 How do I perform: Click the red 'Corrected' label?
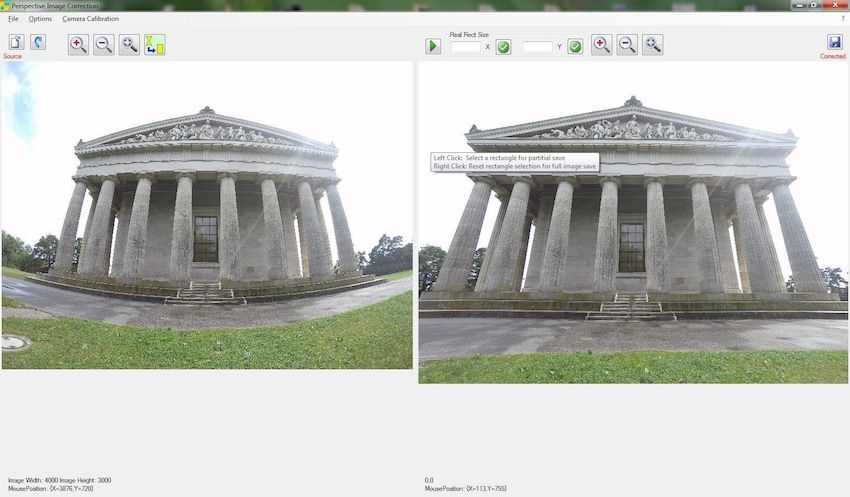833,56
